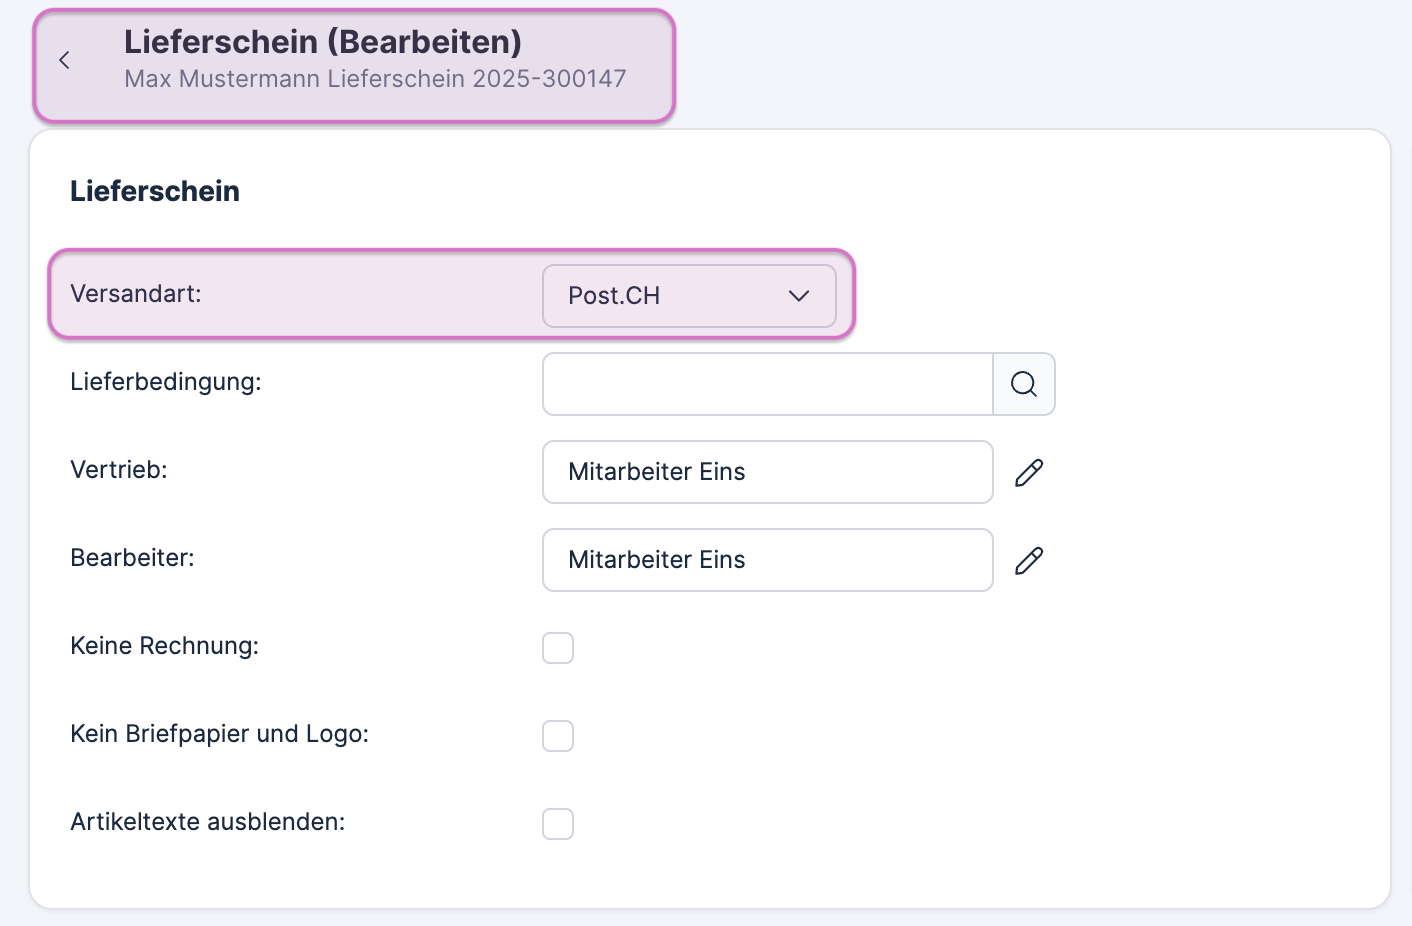The height and width of the screenshot is (926, 1412).
Task: Toggle Artikeltexte ausblenden on
Action: point(558,823)
